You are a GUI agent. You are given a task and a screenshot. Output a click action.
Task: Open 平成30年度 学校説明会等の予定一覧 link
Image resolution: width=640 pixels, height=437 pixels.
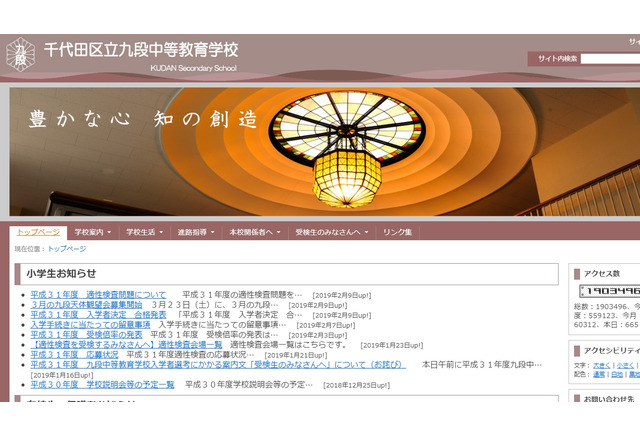pyautogui.click(x=102, y=384)
